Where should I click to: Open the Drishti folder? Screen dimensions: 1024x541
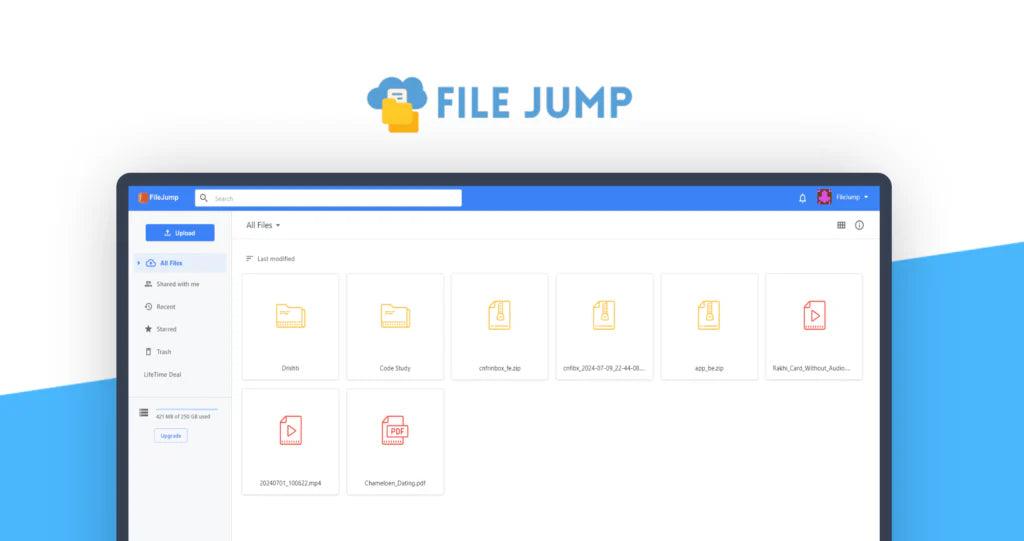tap(290, 326)
